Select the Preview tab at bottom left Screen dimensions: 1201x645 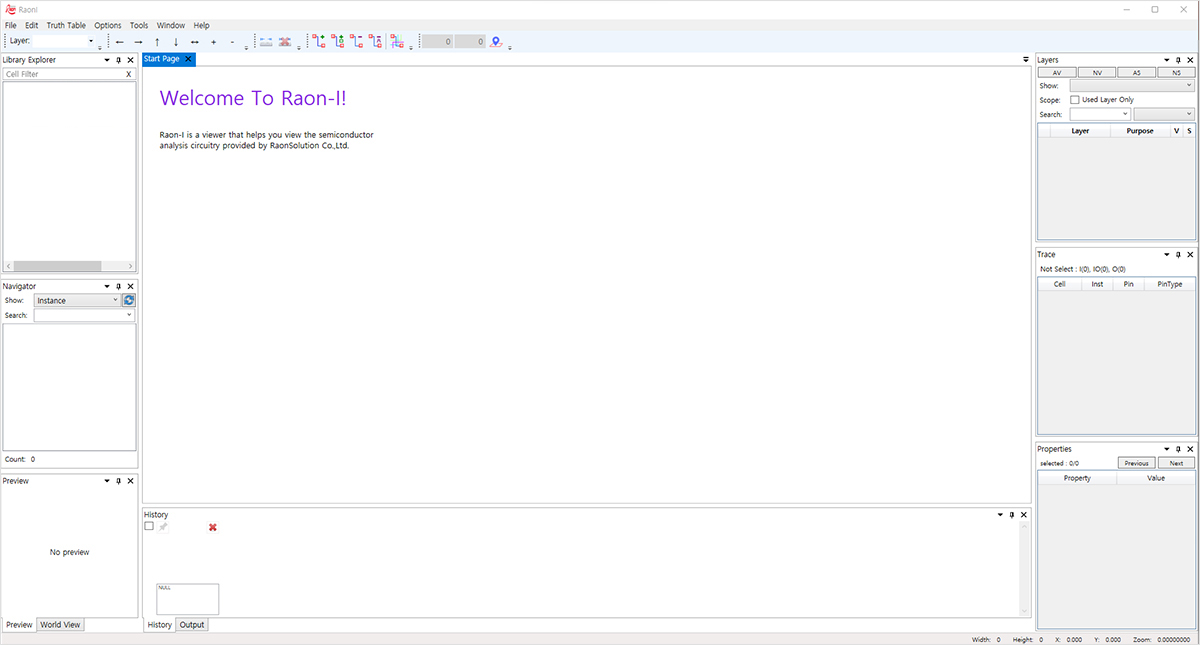pyautogui.click(x=19, y=625)
